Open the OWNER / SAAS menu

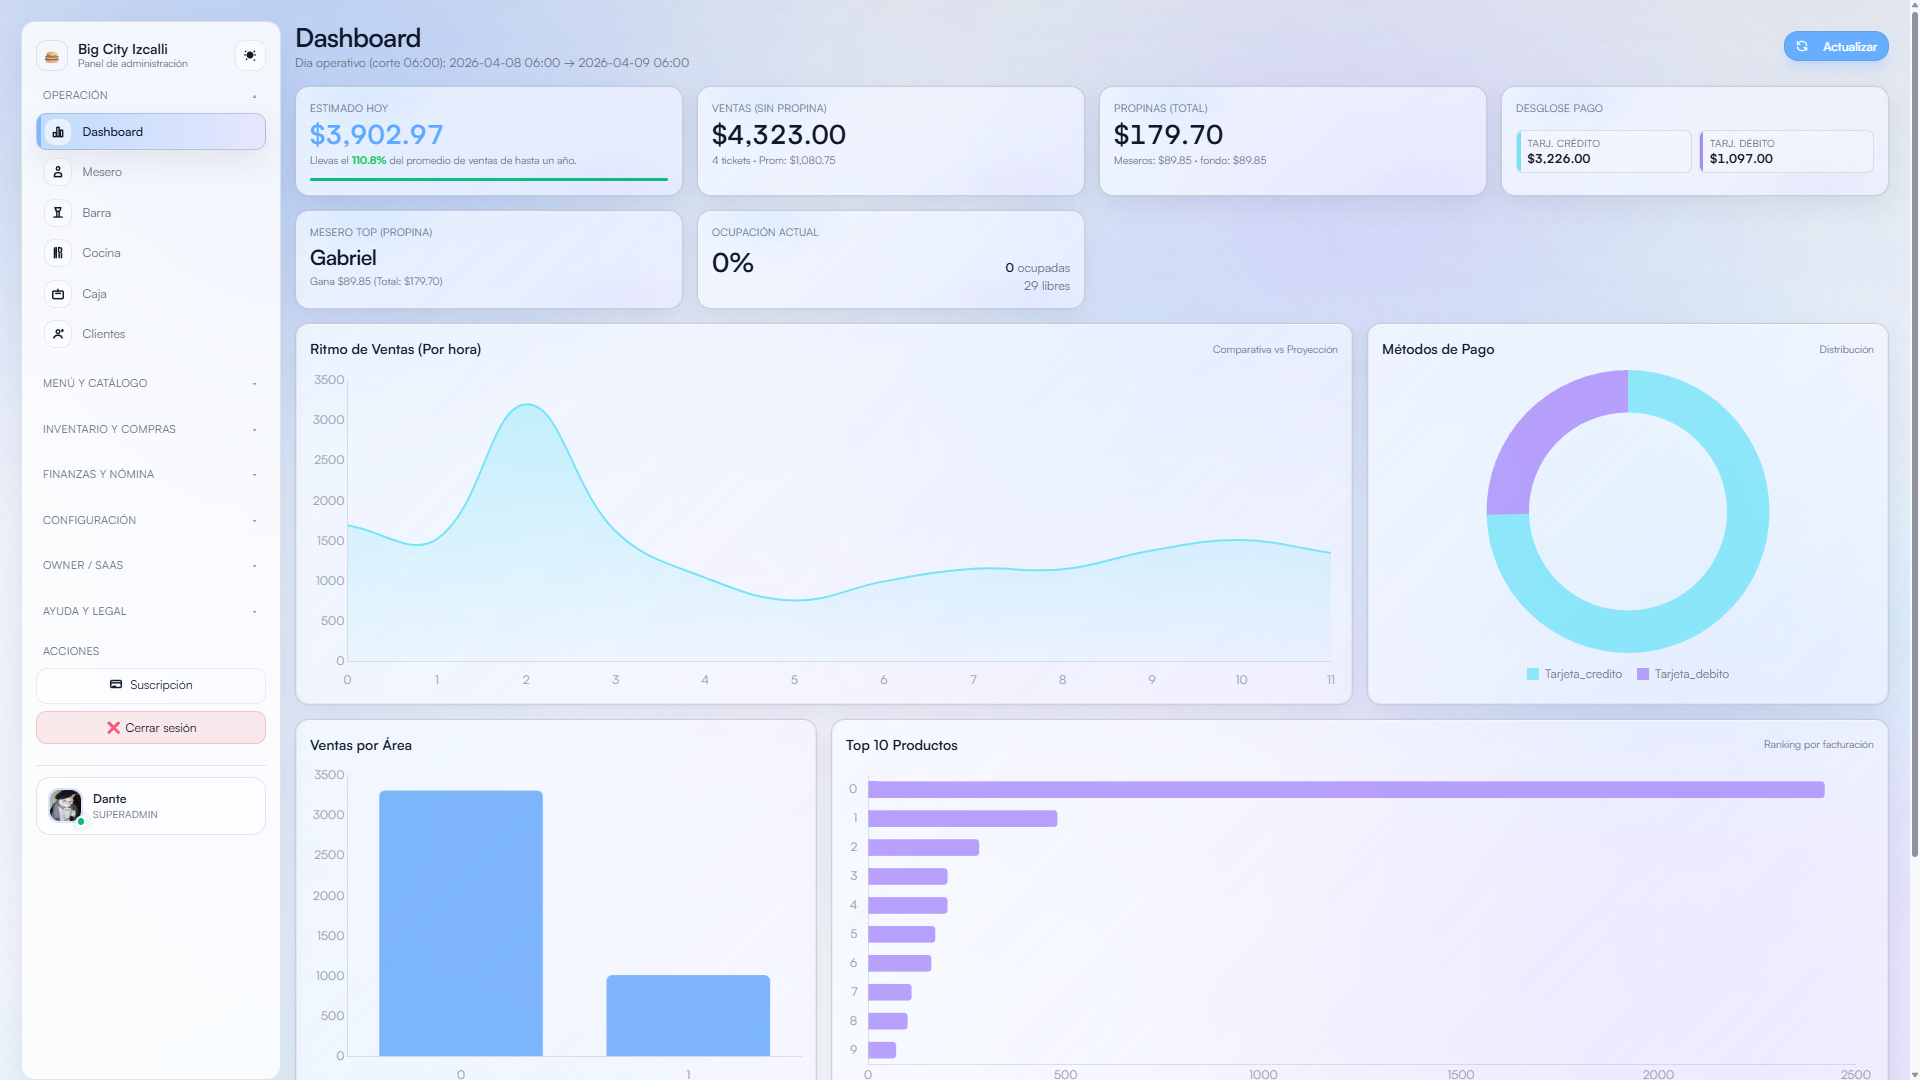coord(150,565)
